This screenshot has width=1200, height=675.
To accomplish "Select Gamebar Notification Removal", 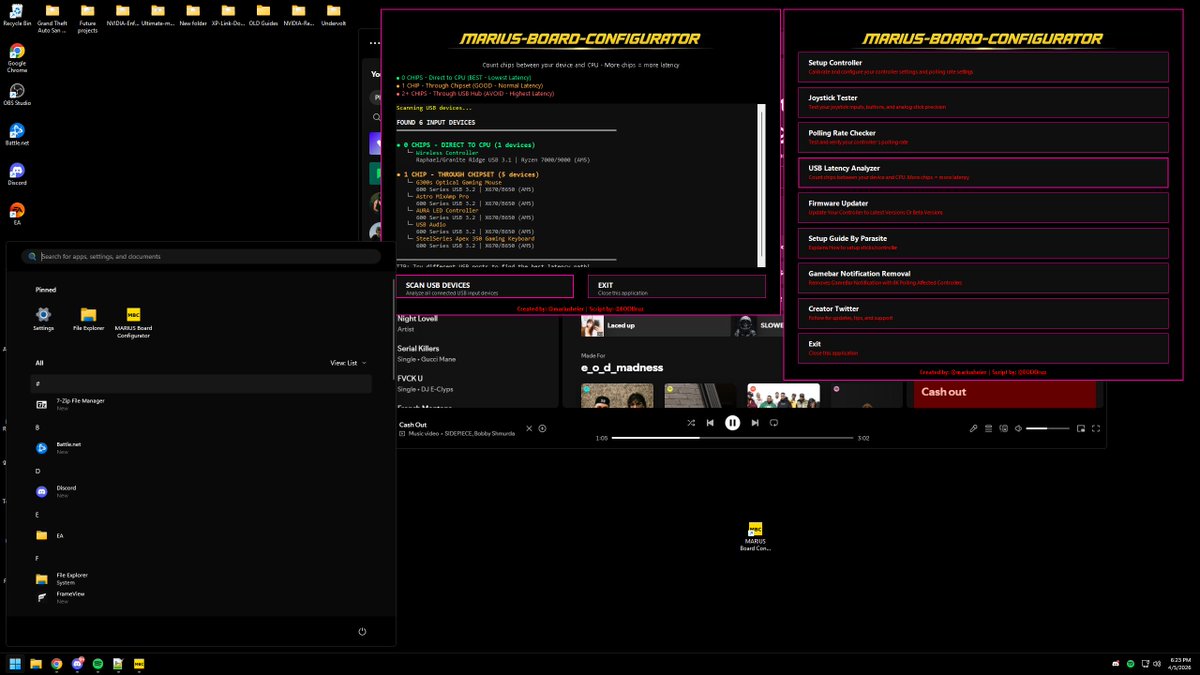I will click(x=983, y=277).
